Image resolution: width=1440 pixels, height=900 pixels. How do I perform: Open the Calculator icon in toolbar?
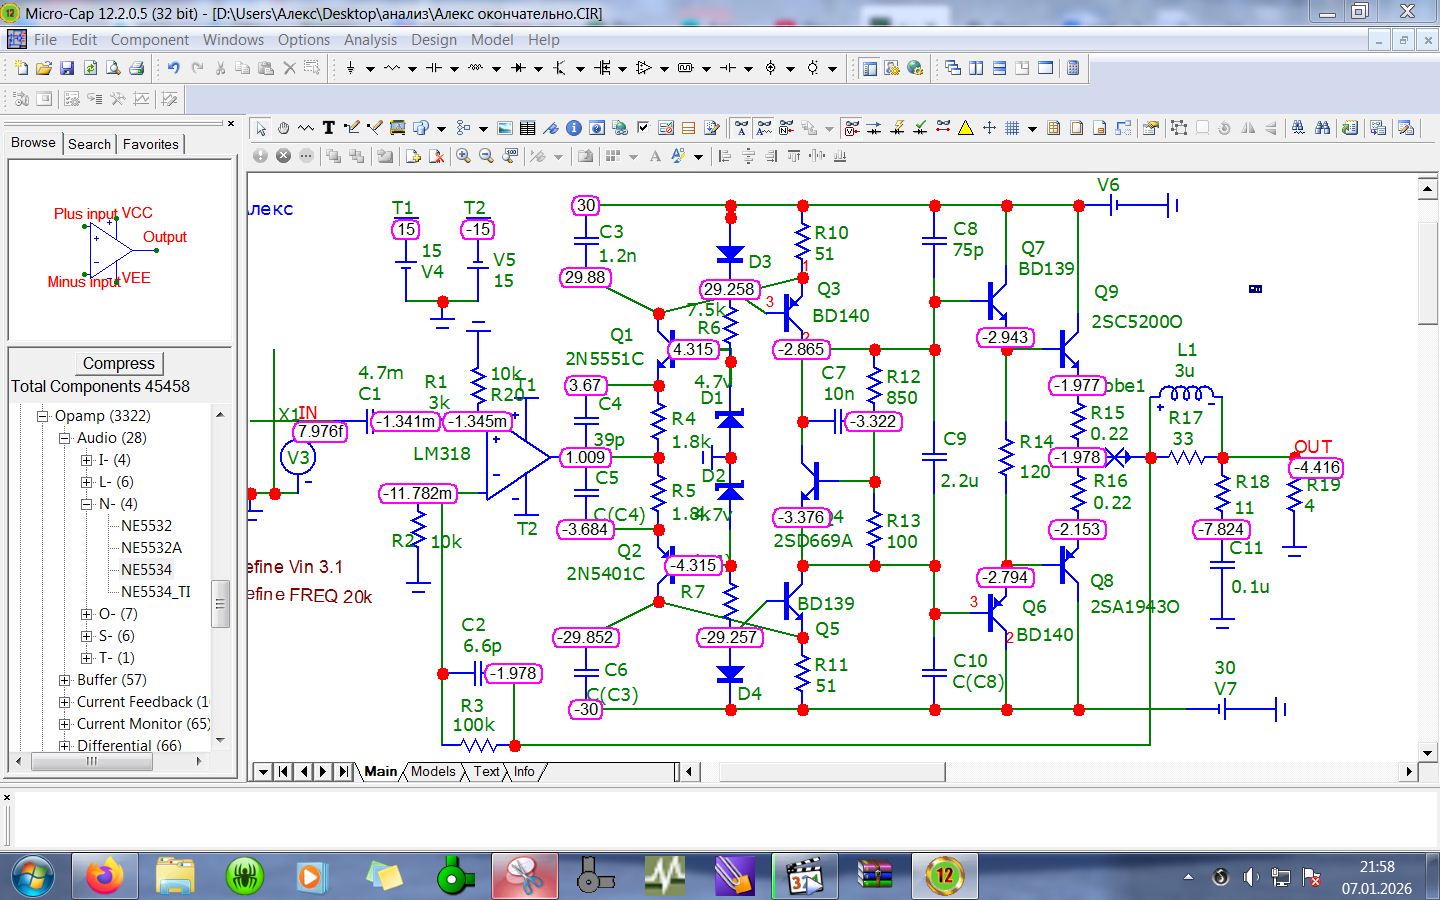[1073, 68]
